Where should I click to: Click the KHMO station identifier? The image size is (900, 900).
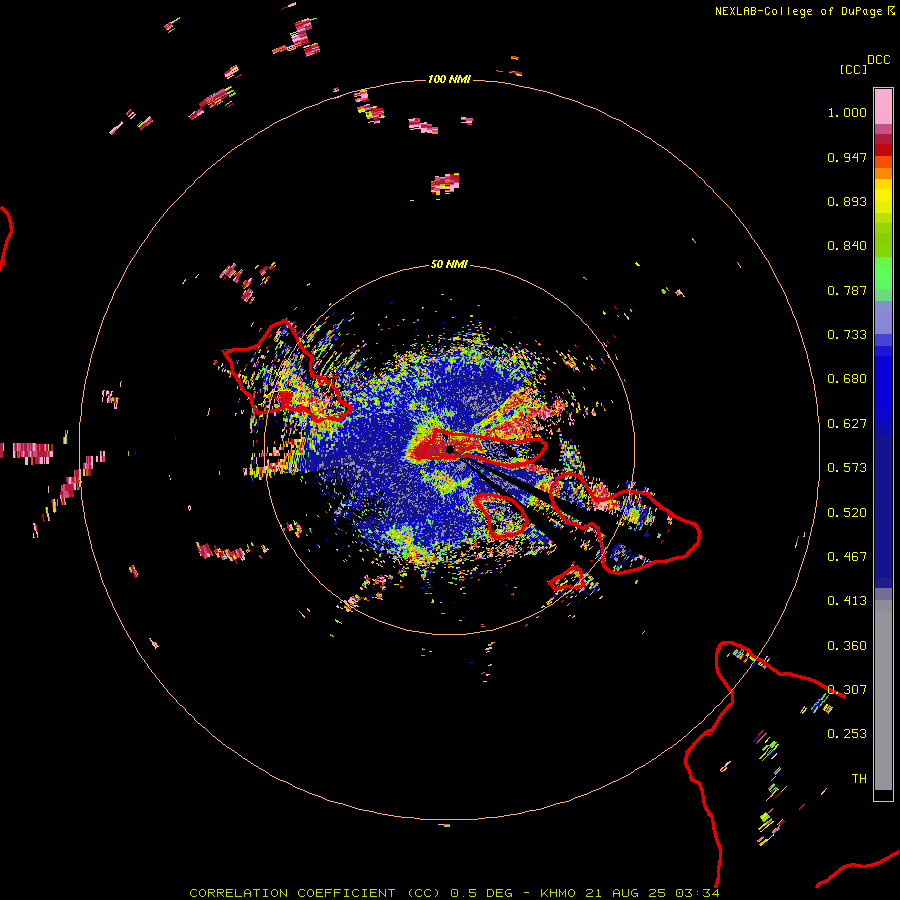[x=557, y=893]
